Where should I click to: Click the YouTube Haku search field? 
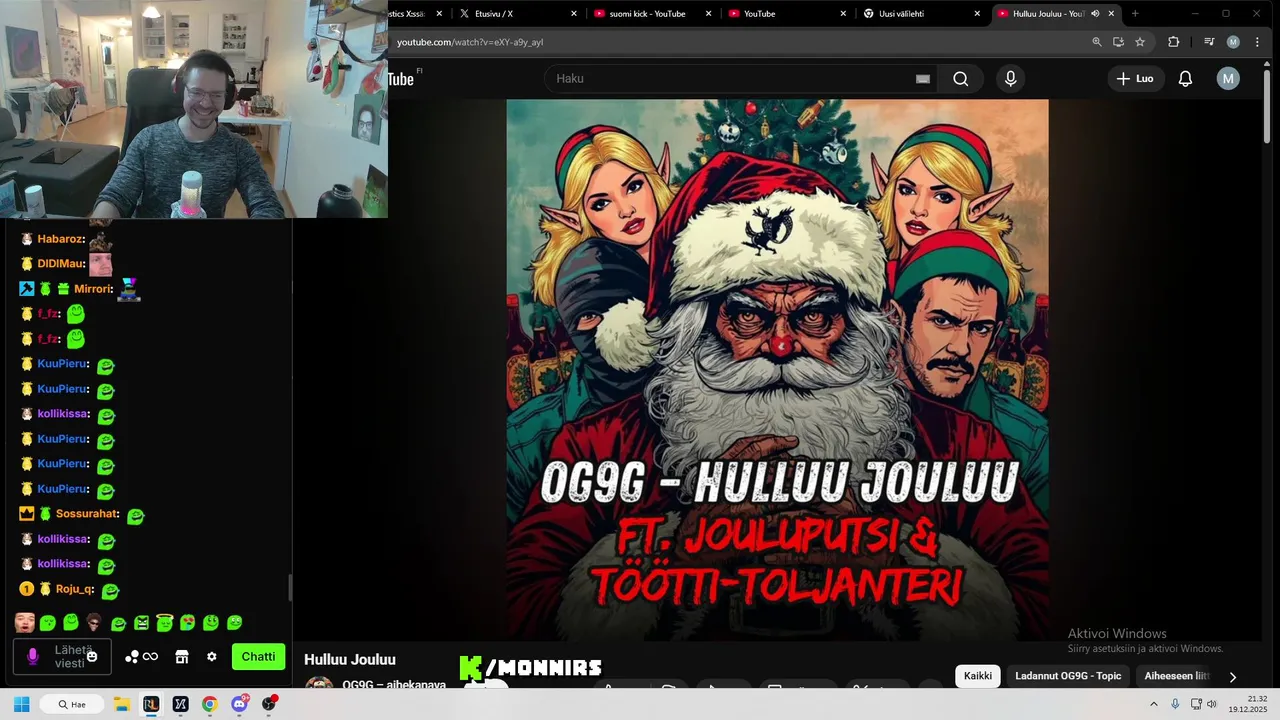pyautogui.click(x=741, y=79)
